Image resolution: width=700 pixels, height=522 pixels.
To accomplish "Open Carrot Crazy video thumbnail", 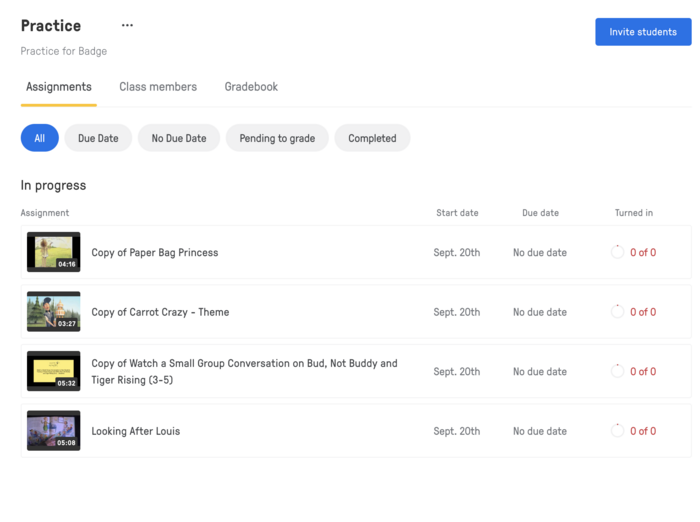I will [54, 312].
